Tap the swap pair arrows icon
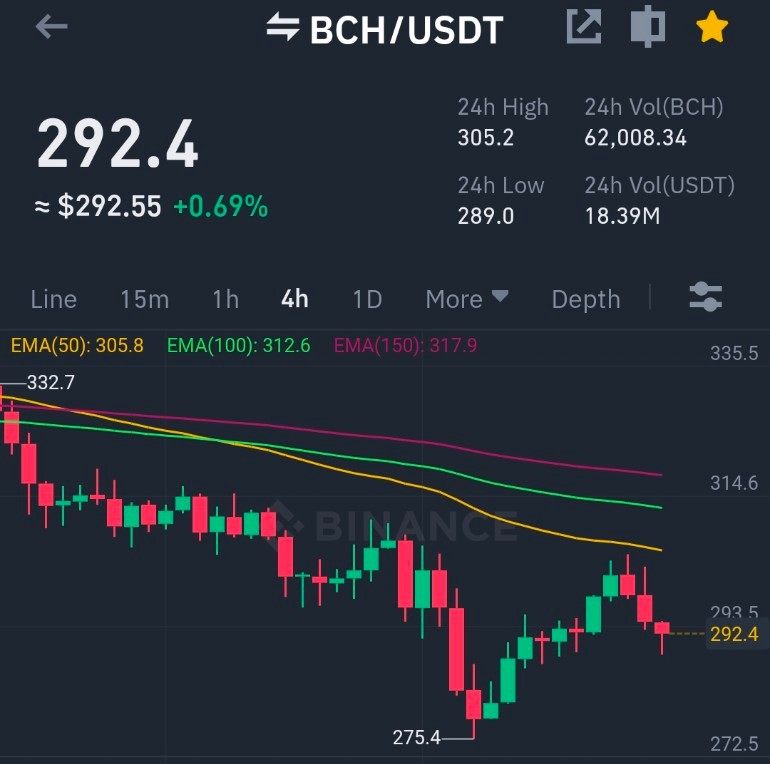Image resolution: width=770 pixels, height=764 pixels. (283, 27)
